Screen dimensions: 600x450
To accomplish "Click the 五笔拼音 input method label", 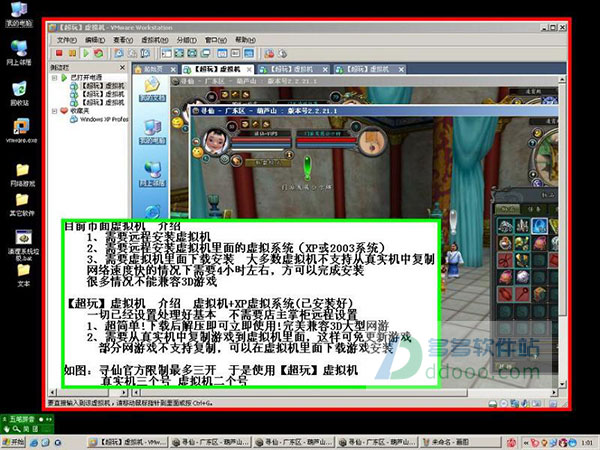I will [22, 419].
